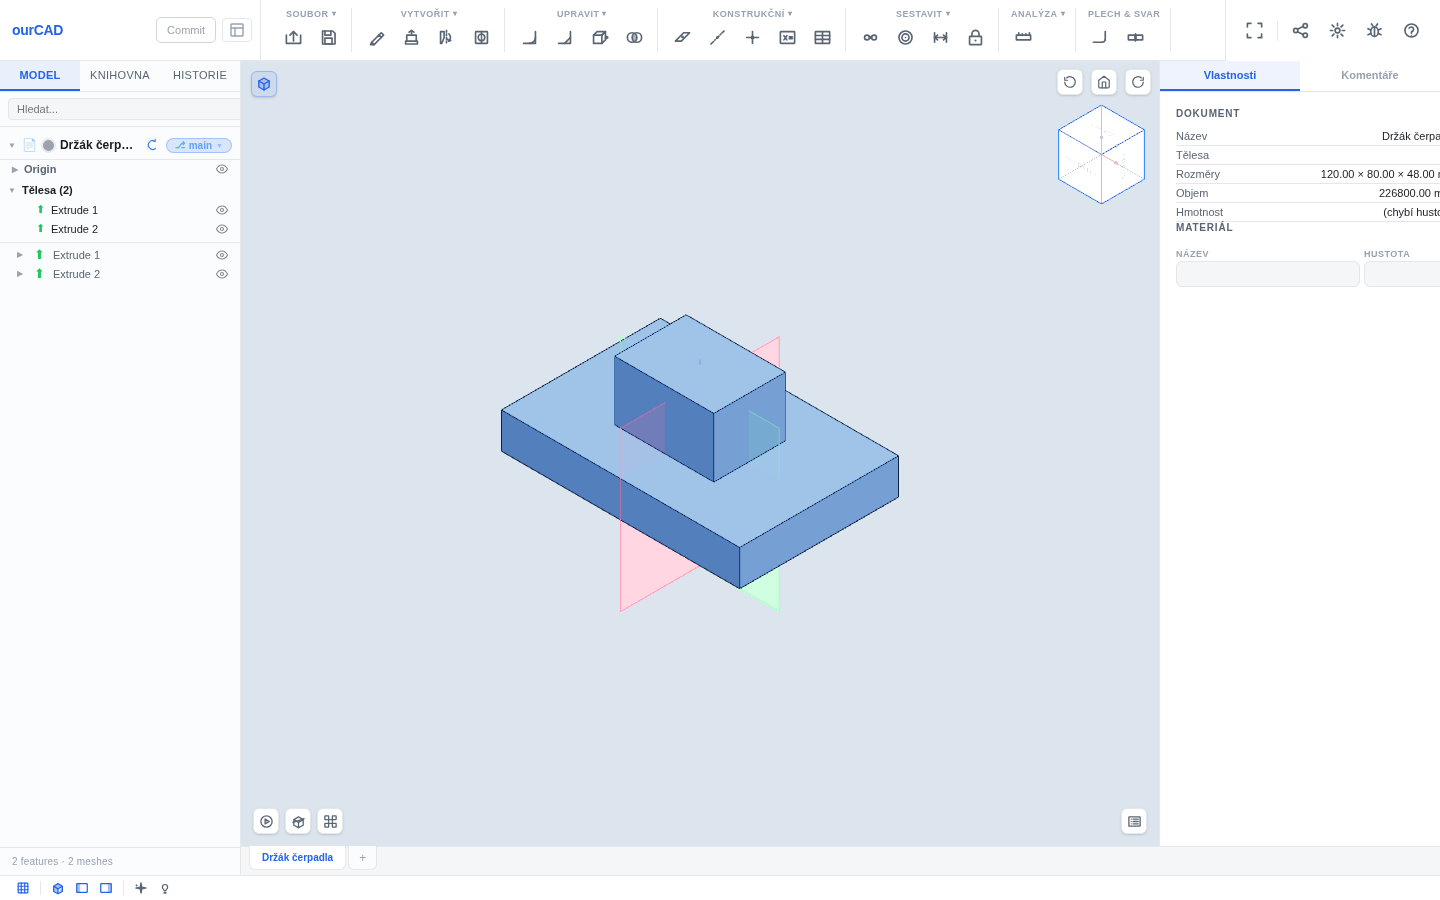Click the Hledat search field
Image resolution: width=1440 pixels, height=900 pixels.
[x=124, y=109]
